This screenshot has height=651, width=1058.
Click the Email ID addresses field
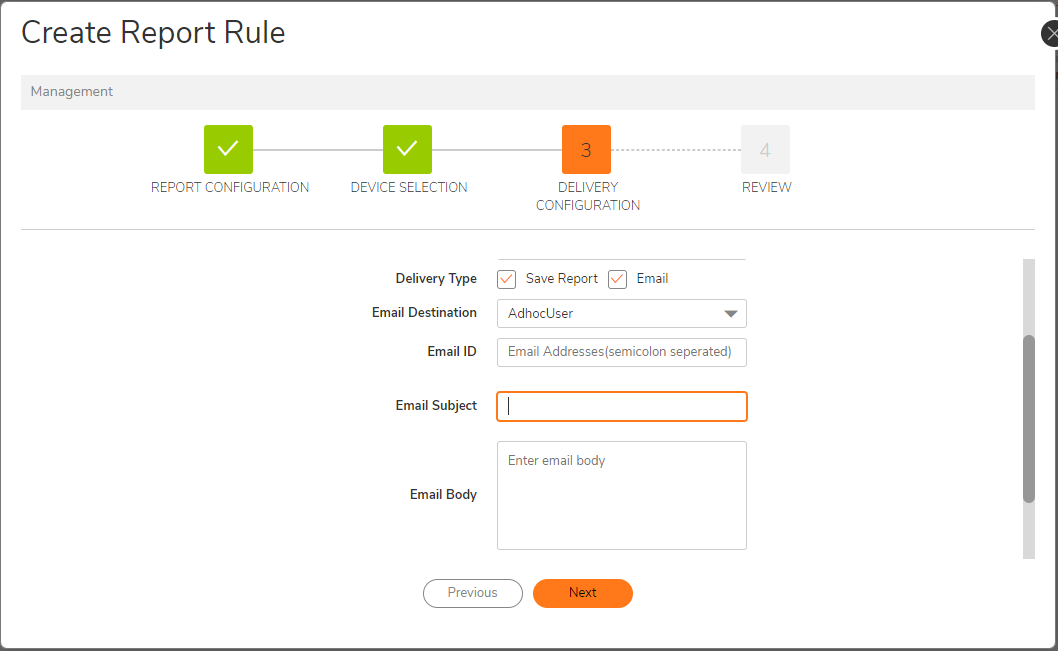point(621,352)
